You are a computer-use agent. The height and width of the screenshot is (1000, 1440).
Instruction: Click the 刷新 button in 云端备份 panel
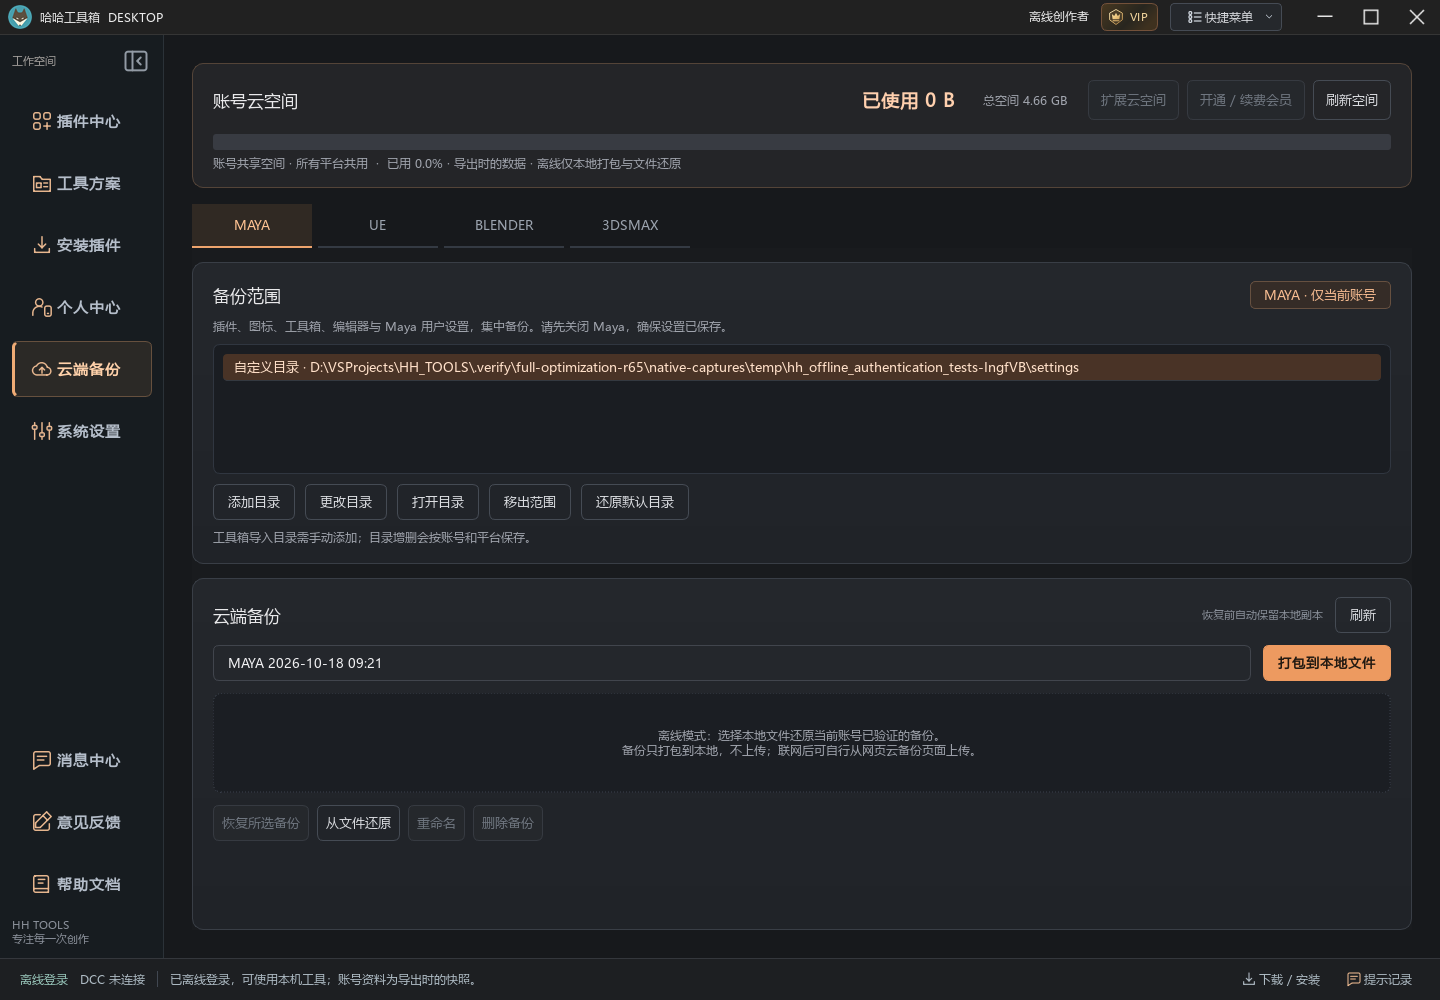point(1363,615)
